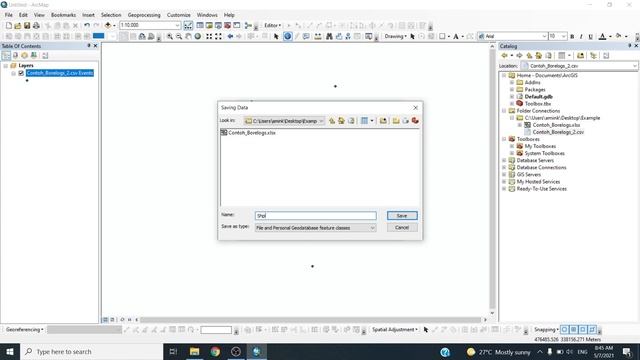Open the Drawing dropdown menu
640x360 pixels.
pos(395,36)
